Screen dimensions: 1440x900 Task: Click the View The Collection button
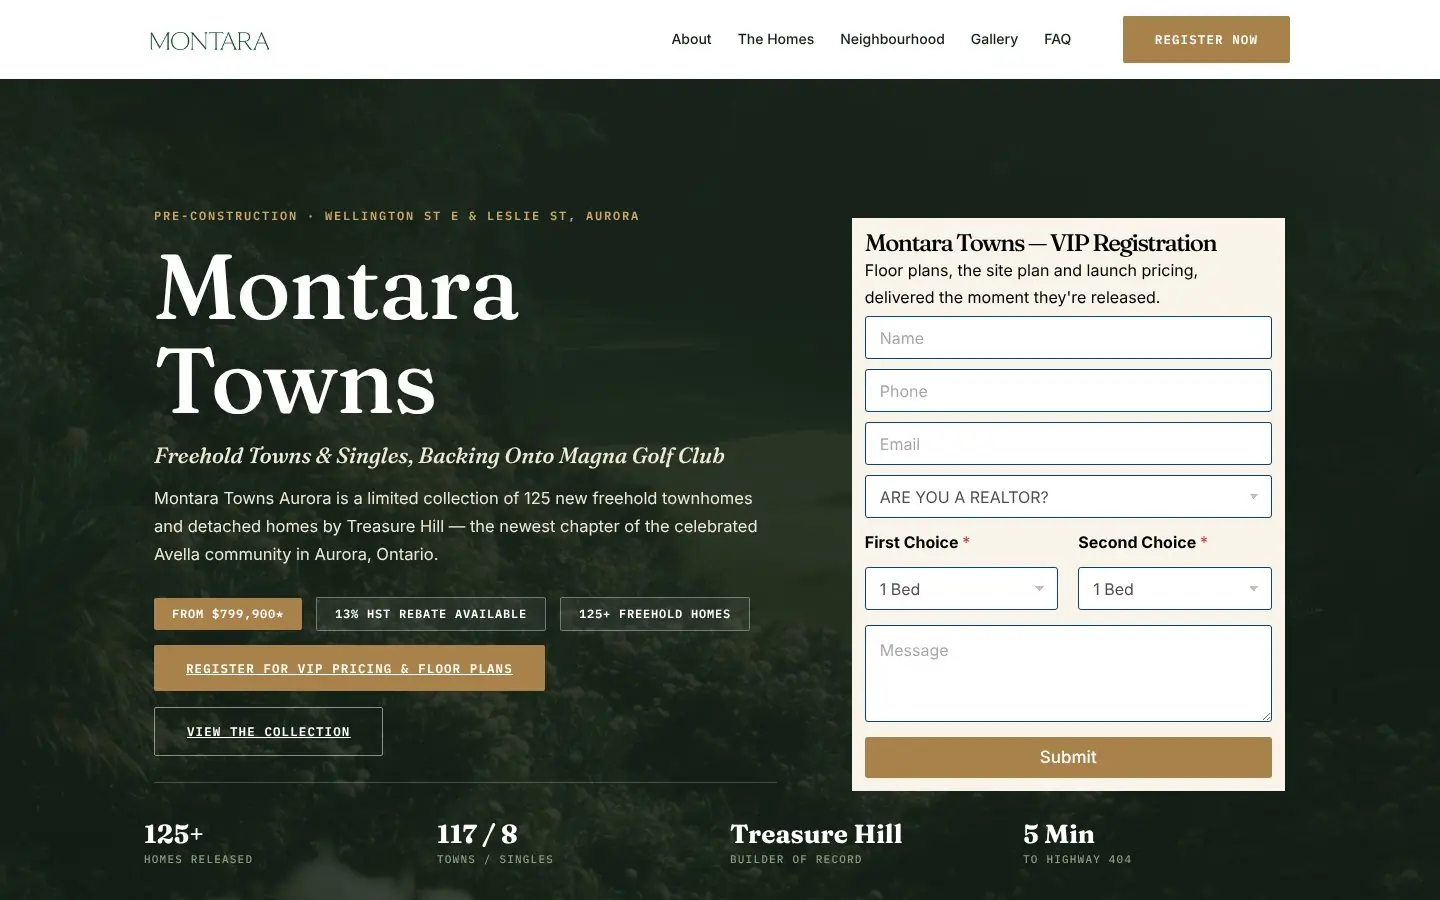(x=268, y=731)
